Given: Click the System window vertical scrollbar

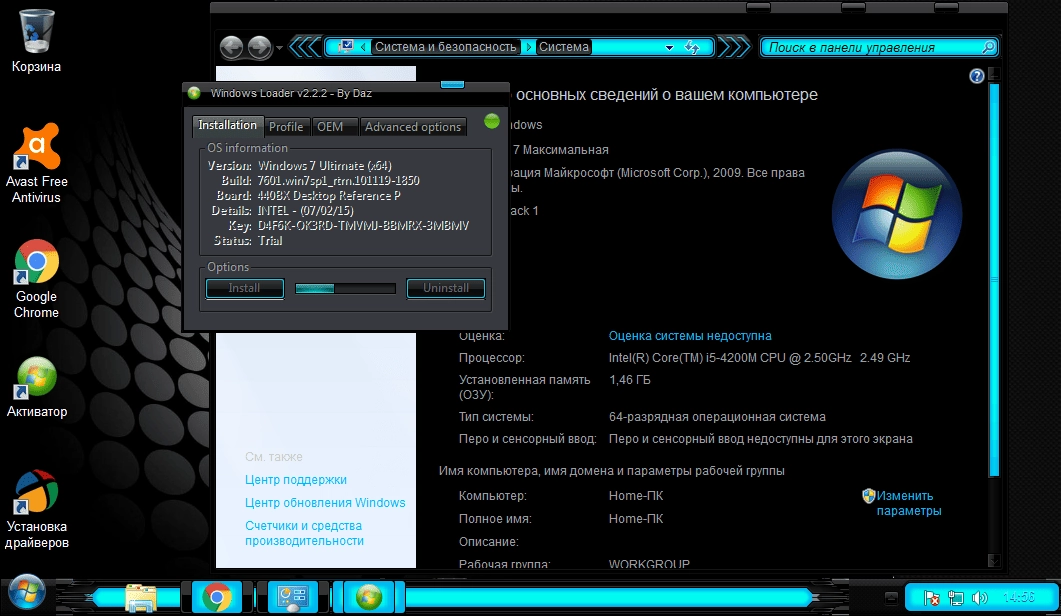Looking at the screenshot, I should 994,279.
